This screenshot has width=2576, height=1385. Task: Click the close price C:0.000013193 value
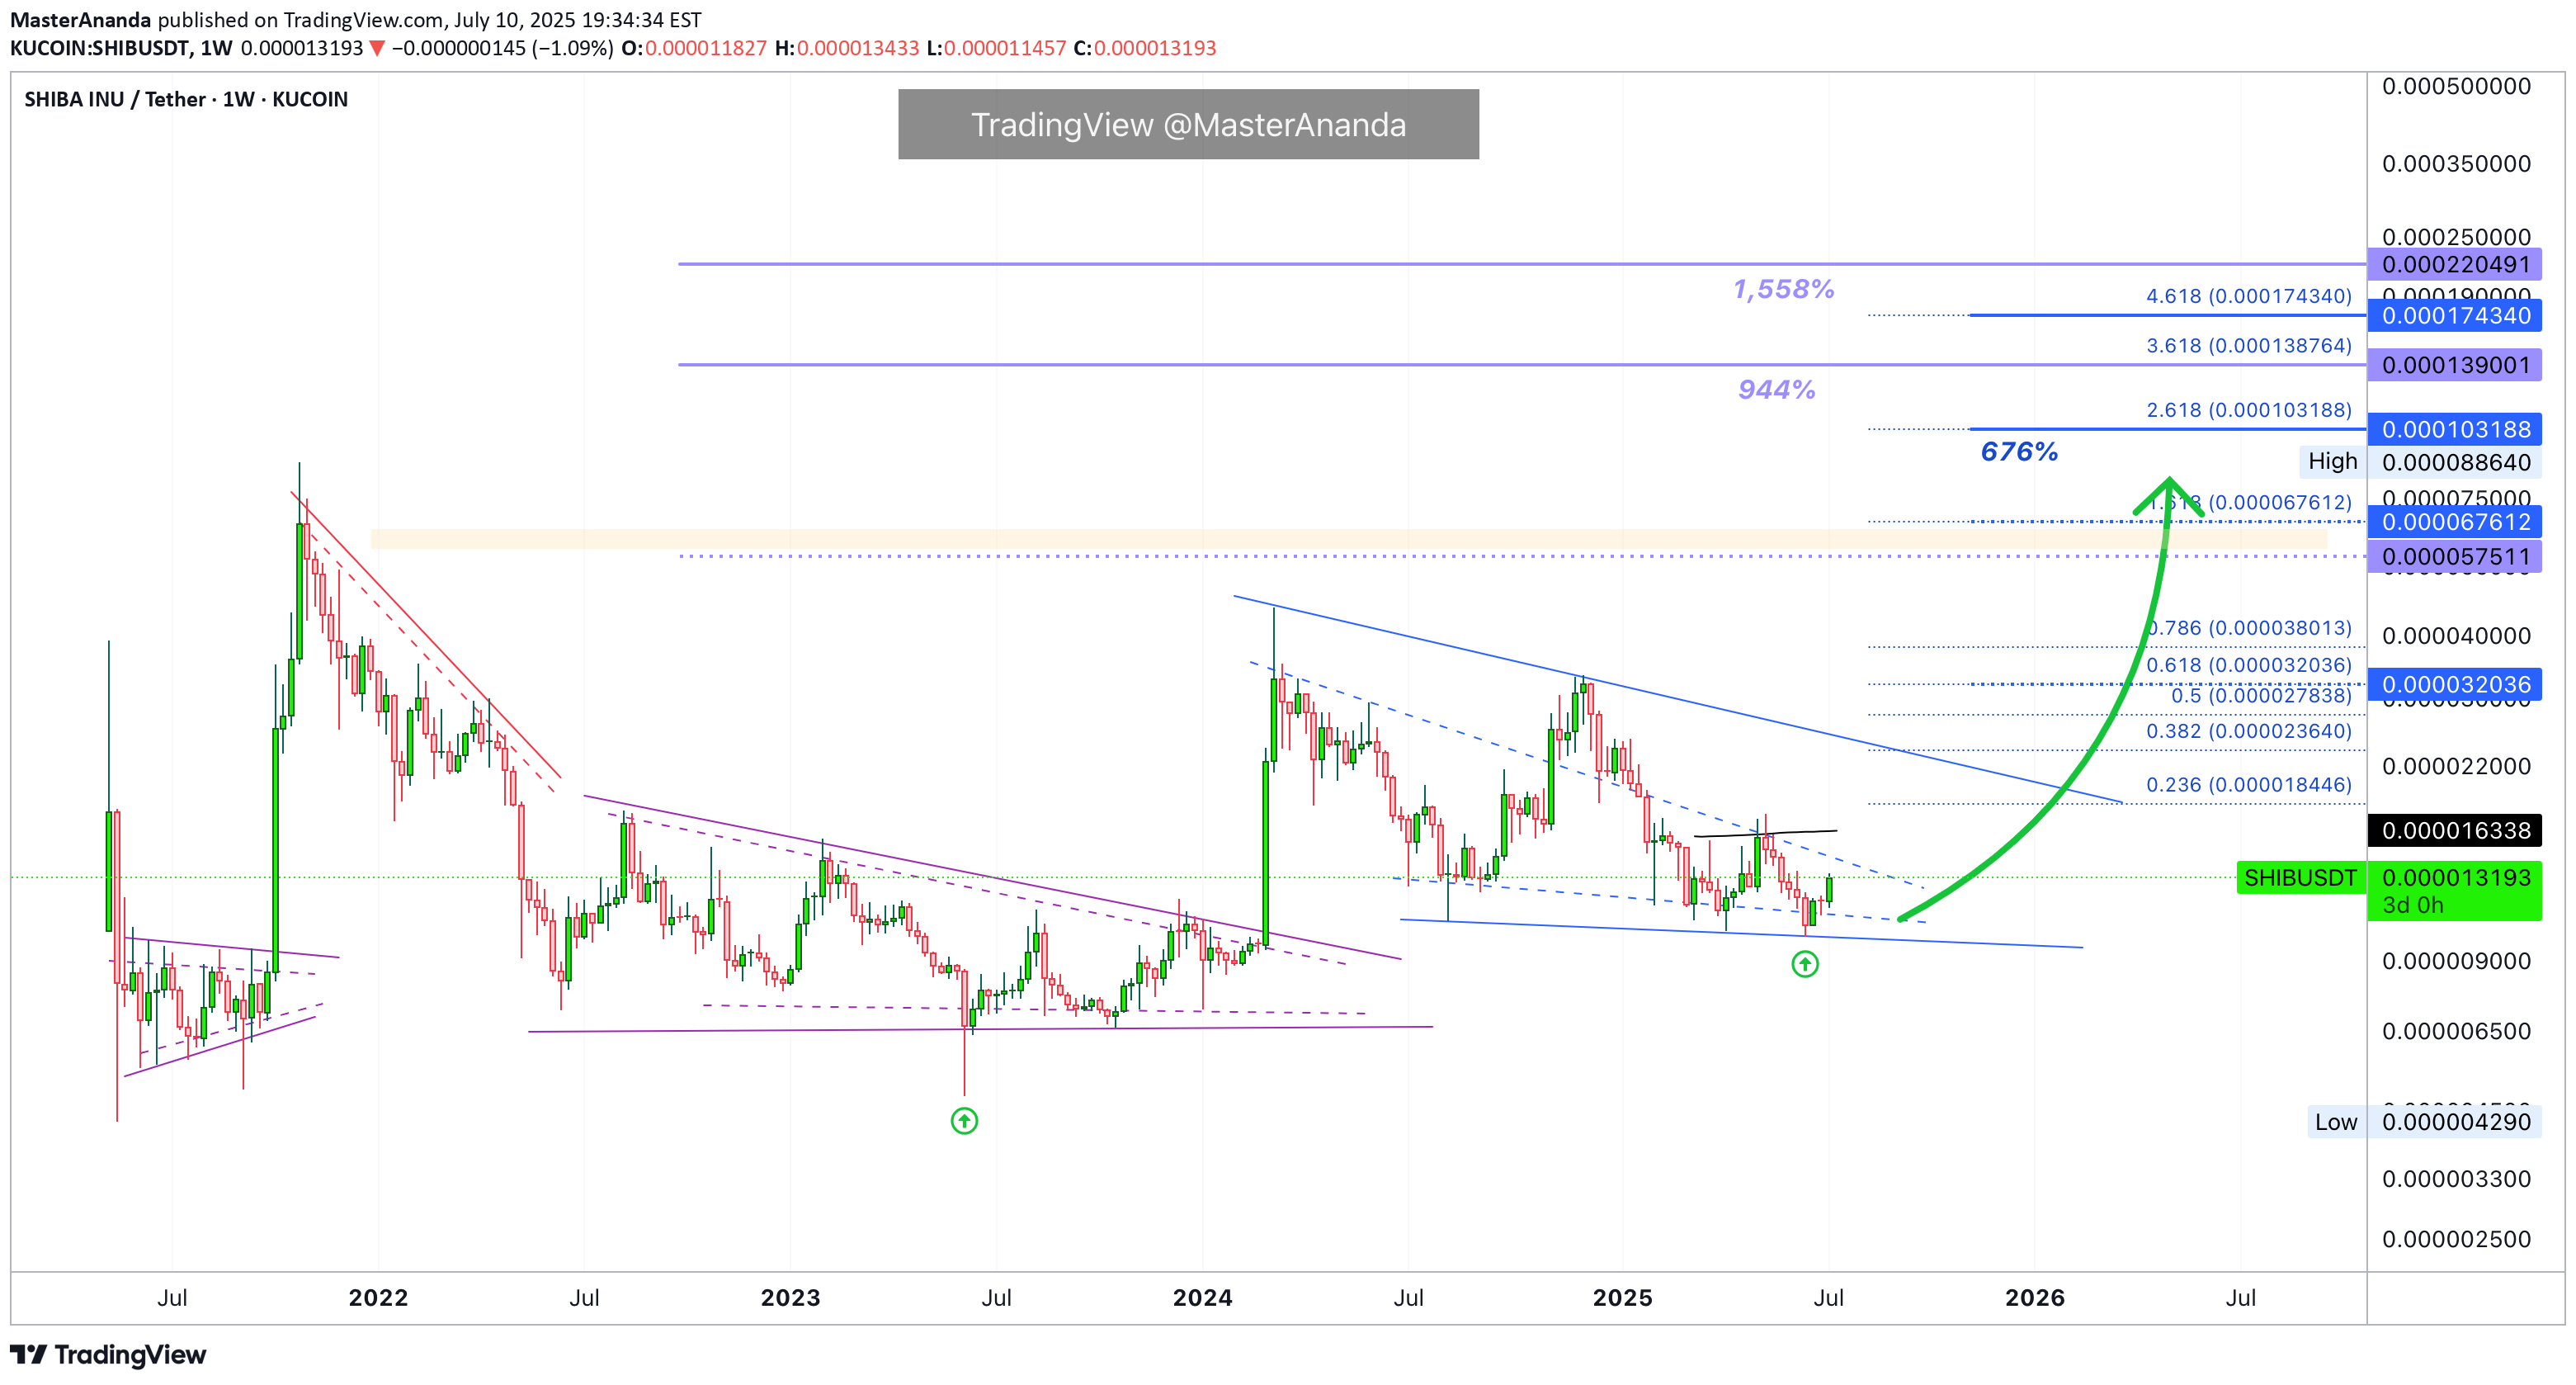(1145, 48)
